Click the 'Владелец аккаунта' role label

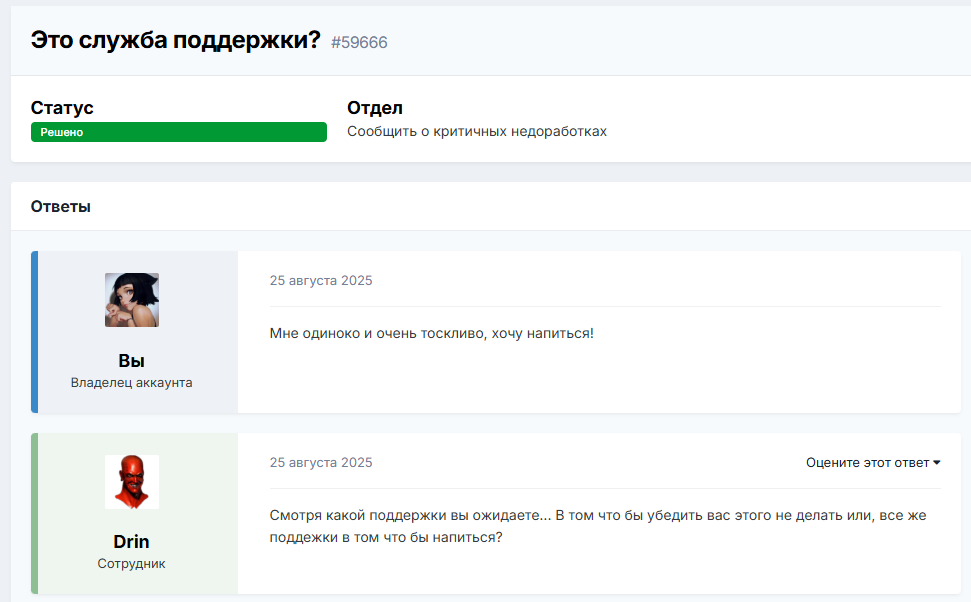tap(131, 383)
